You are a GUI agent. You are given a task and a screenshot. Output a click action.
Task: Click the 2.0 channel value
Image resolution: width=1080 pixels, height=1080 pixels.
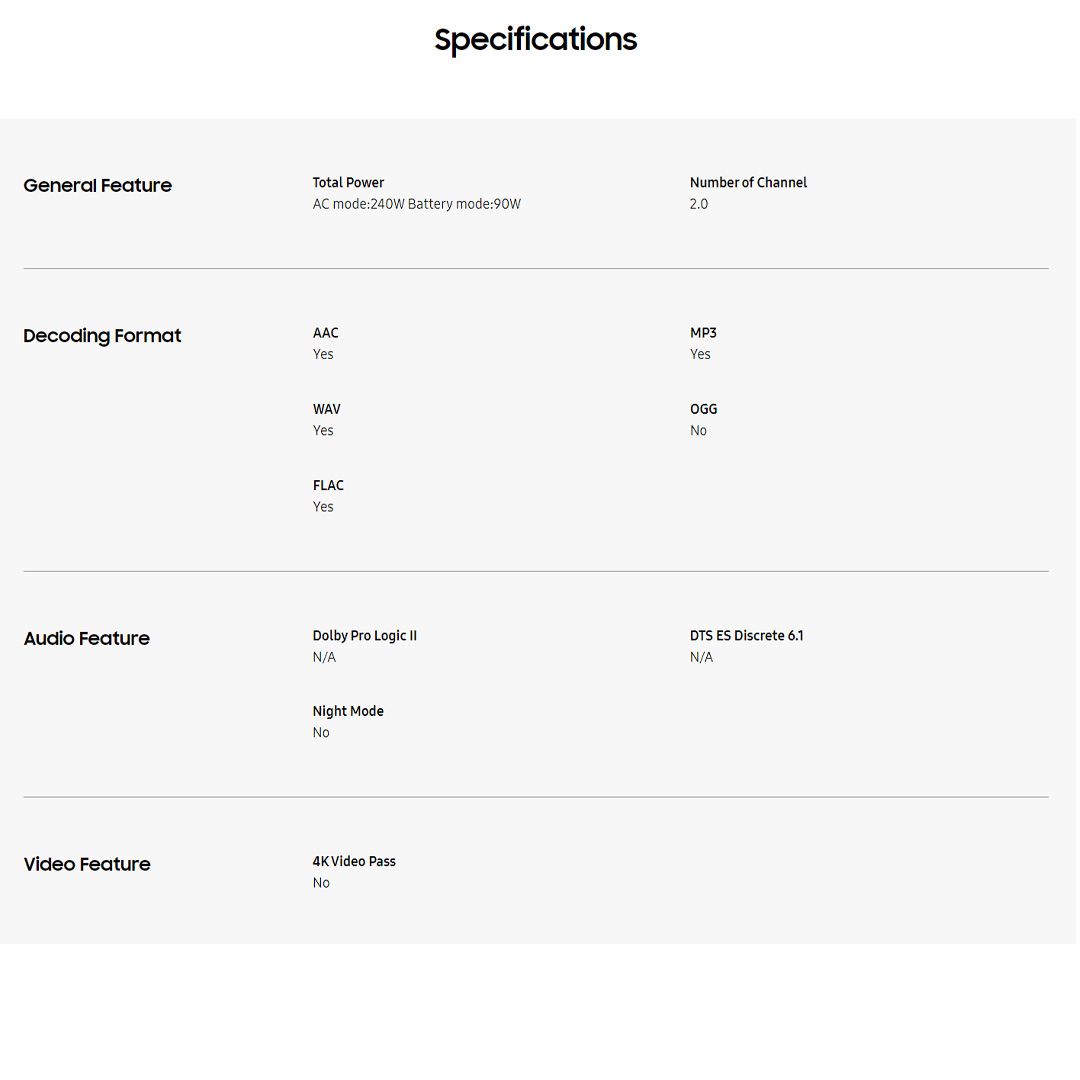[x=699, y=204]
